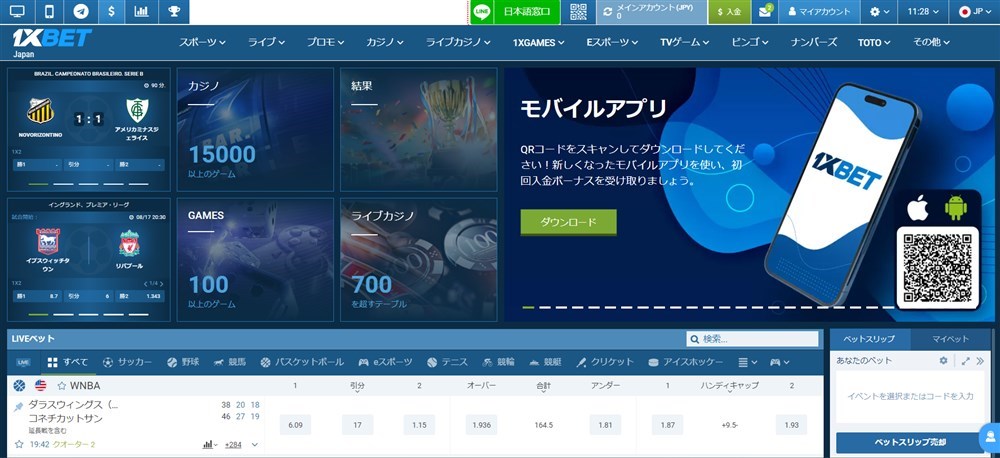Open the ライブカジノ menu in navigation bar
The height and width of the screenshot is (458, 1000).
coord(458,43)
